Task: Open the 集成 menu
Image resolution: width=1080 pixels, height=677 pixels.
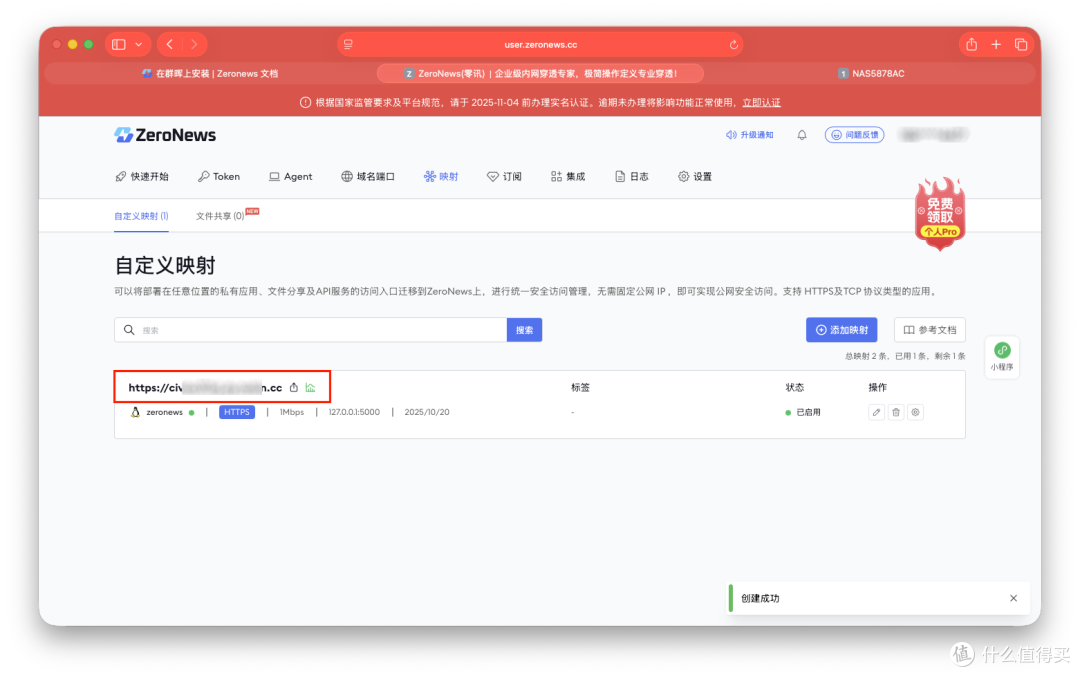Action: pyautogui.click(x=568, y=176)
